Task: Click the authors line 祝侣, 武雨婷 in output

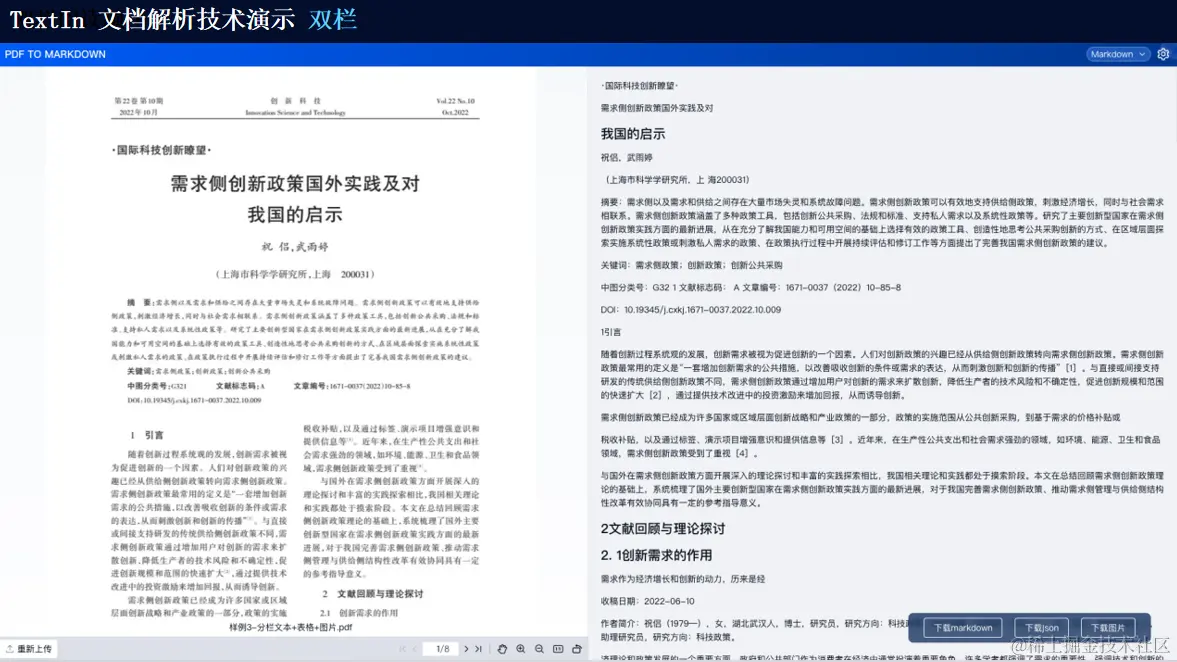Action: pyautogui.click(x=627, y=158)
